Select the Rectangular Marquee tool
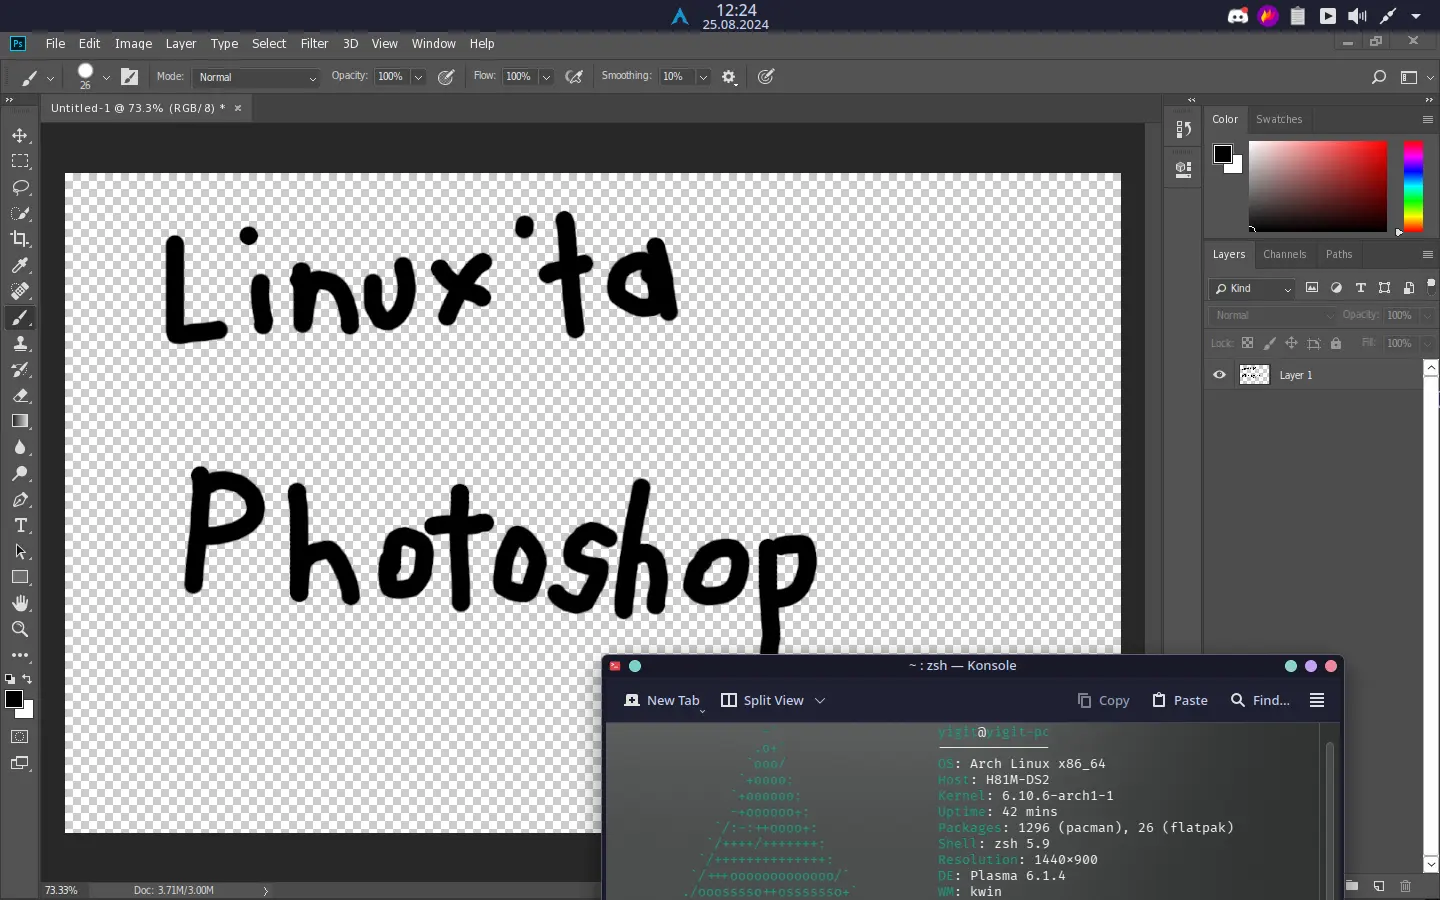 pos(20,161)
